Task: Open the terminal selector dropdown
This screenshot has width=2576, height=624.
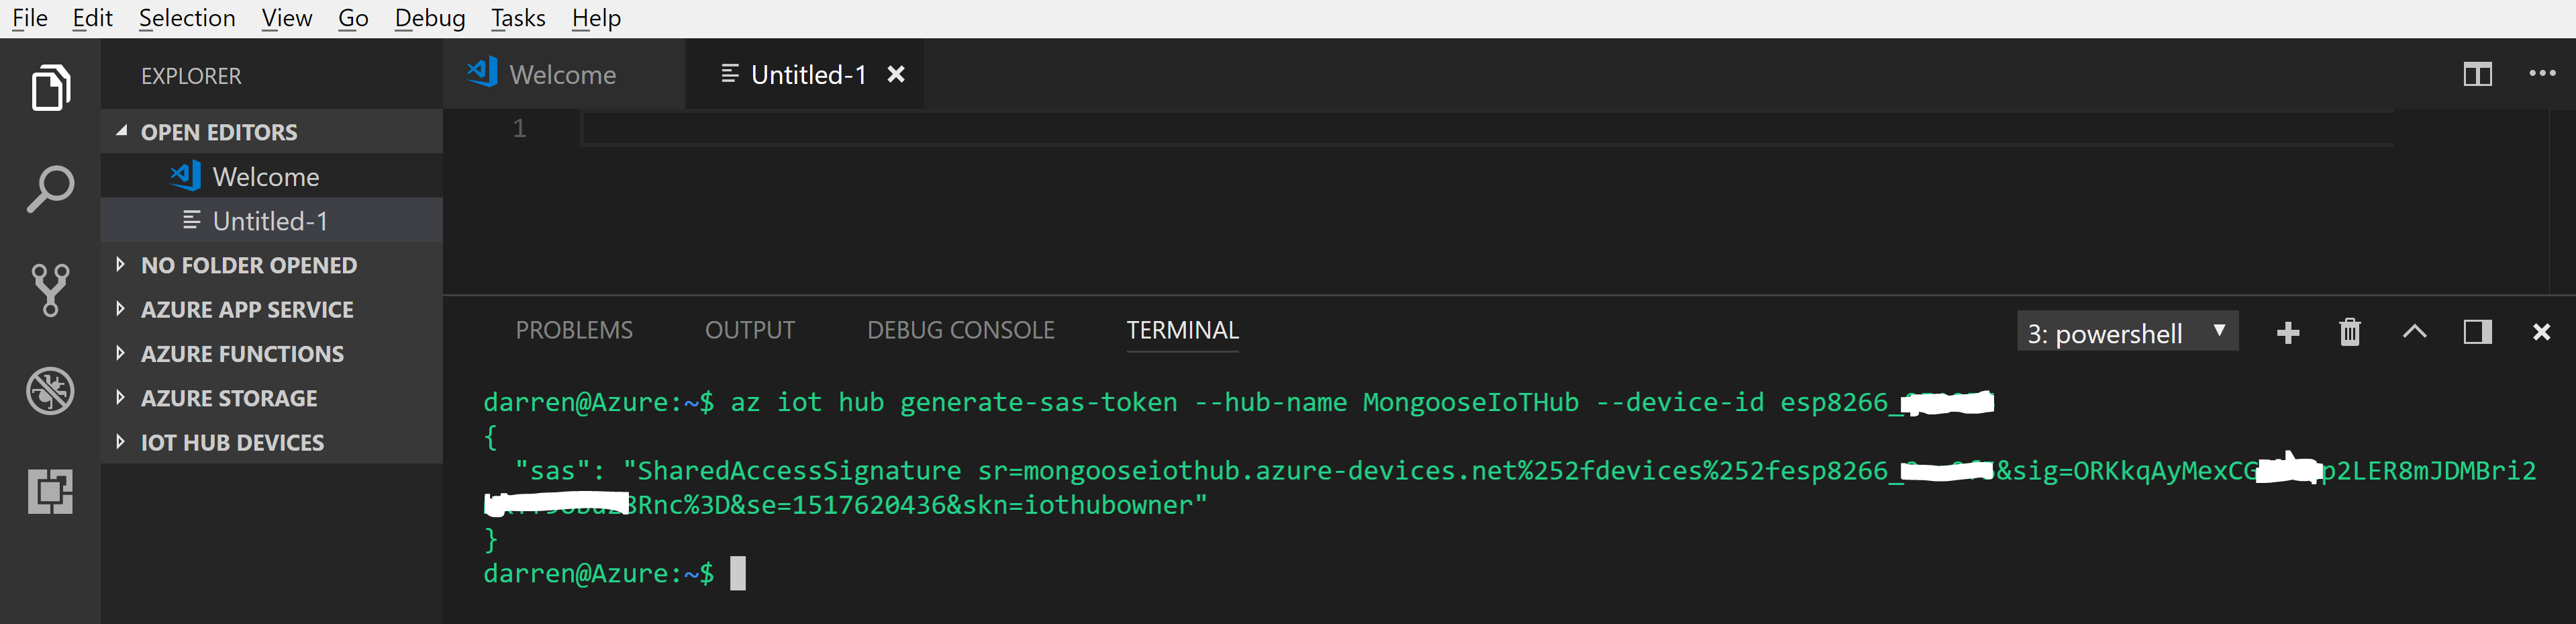Action: tap(2126, 333)
